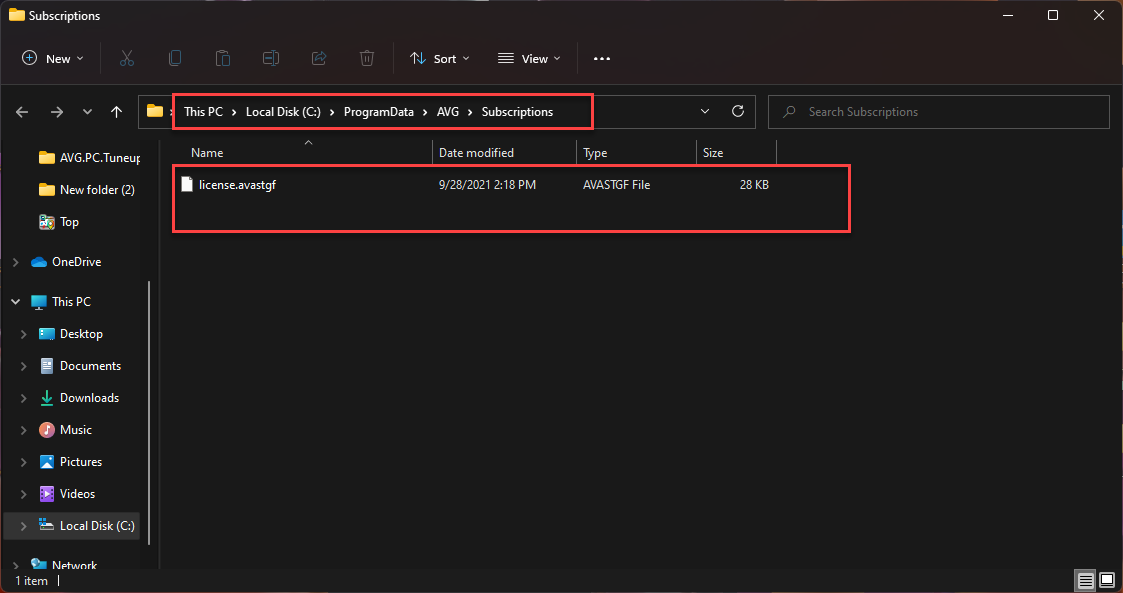Select Documents in the navigation pane
1123x593 pixels.
(79, 366)
